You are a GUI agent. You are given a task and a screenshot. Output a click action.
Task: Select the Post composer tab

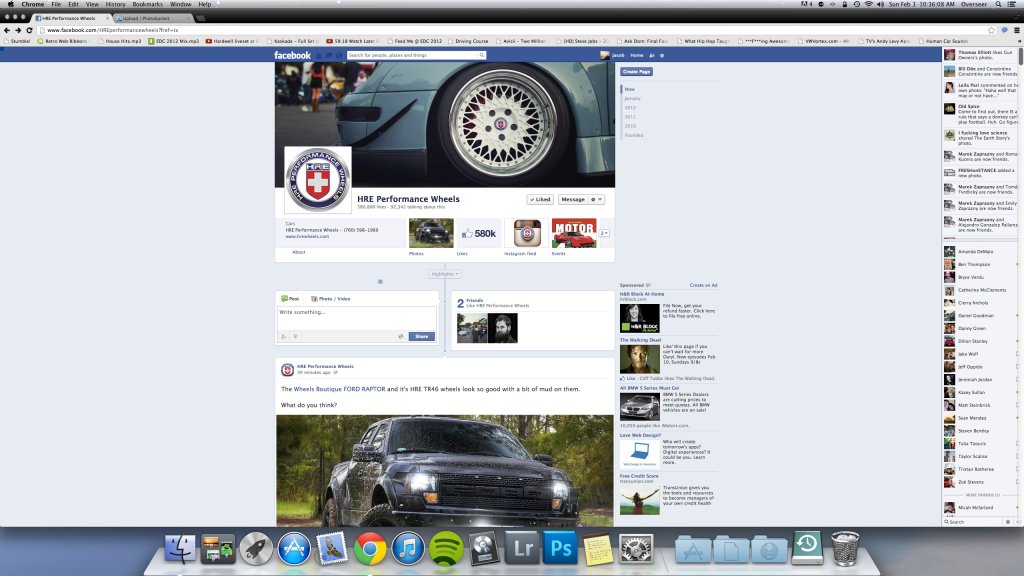pyautogui.click(x=290, y=298)
